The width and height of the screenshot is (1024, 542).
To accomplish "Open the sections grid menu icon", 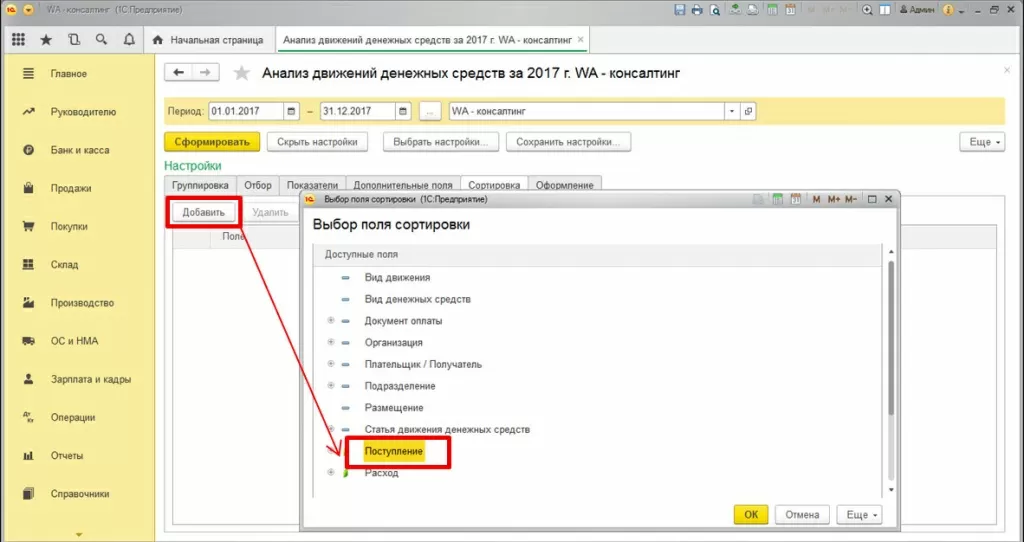I will pos(18,40).
